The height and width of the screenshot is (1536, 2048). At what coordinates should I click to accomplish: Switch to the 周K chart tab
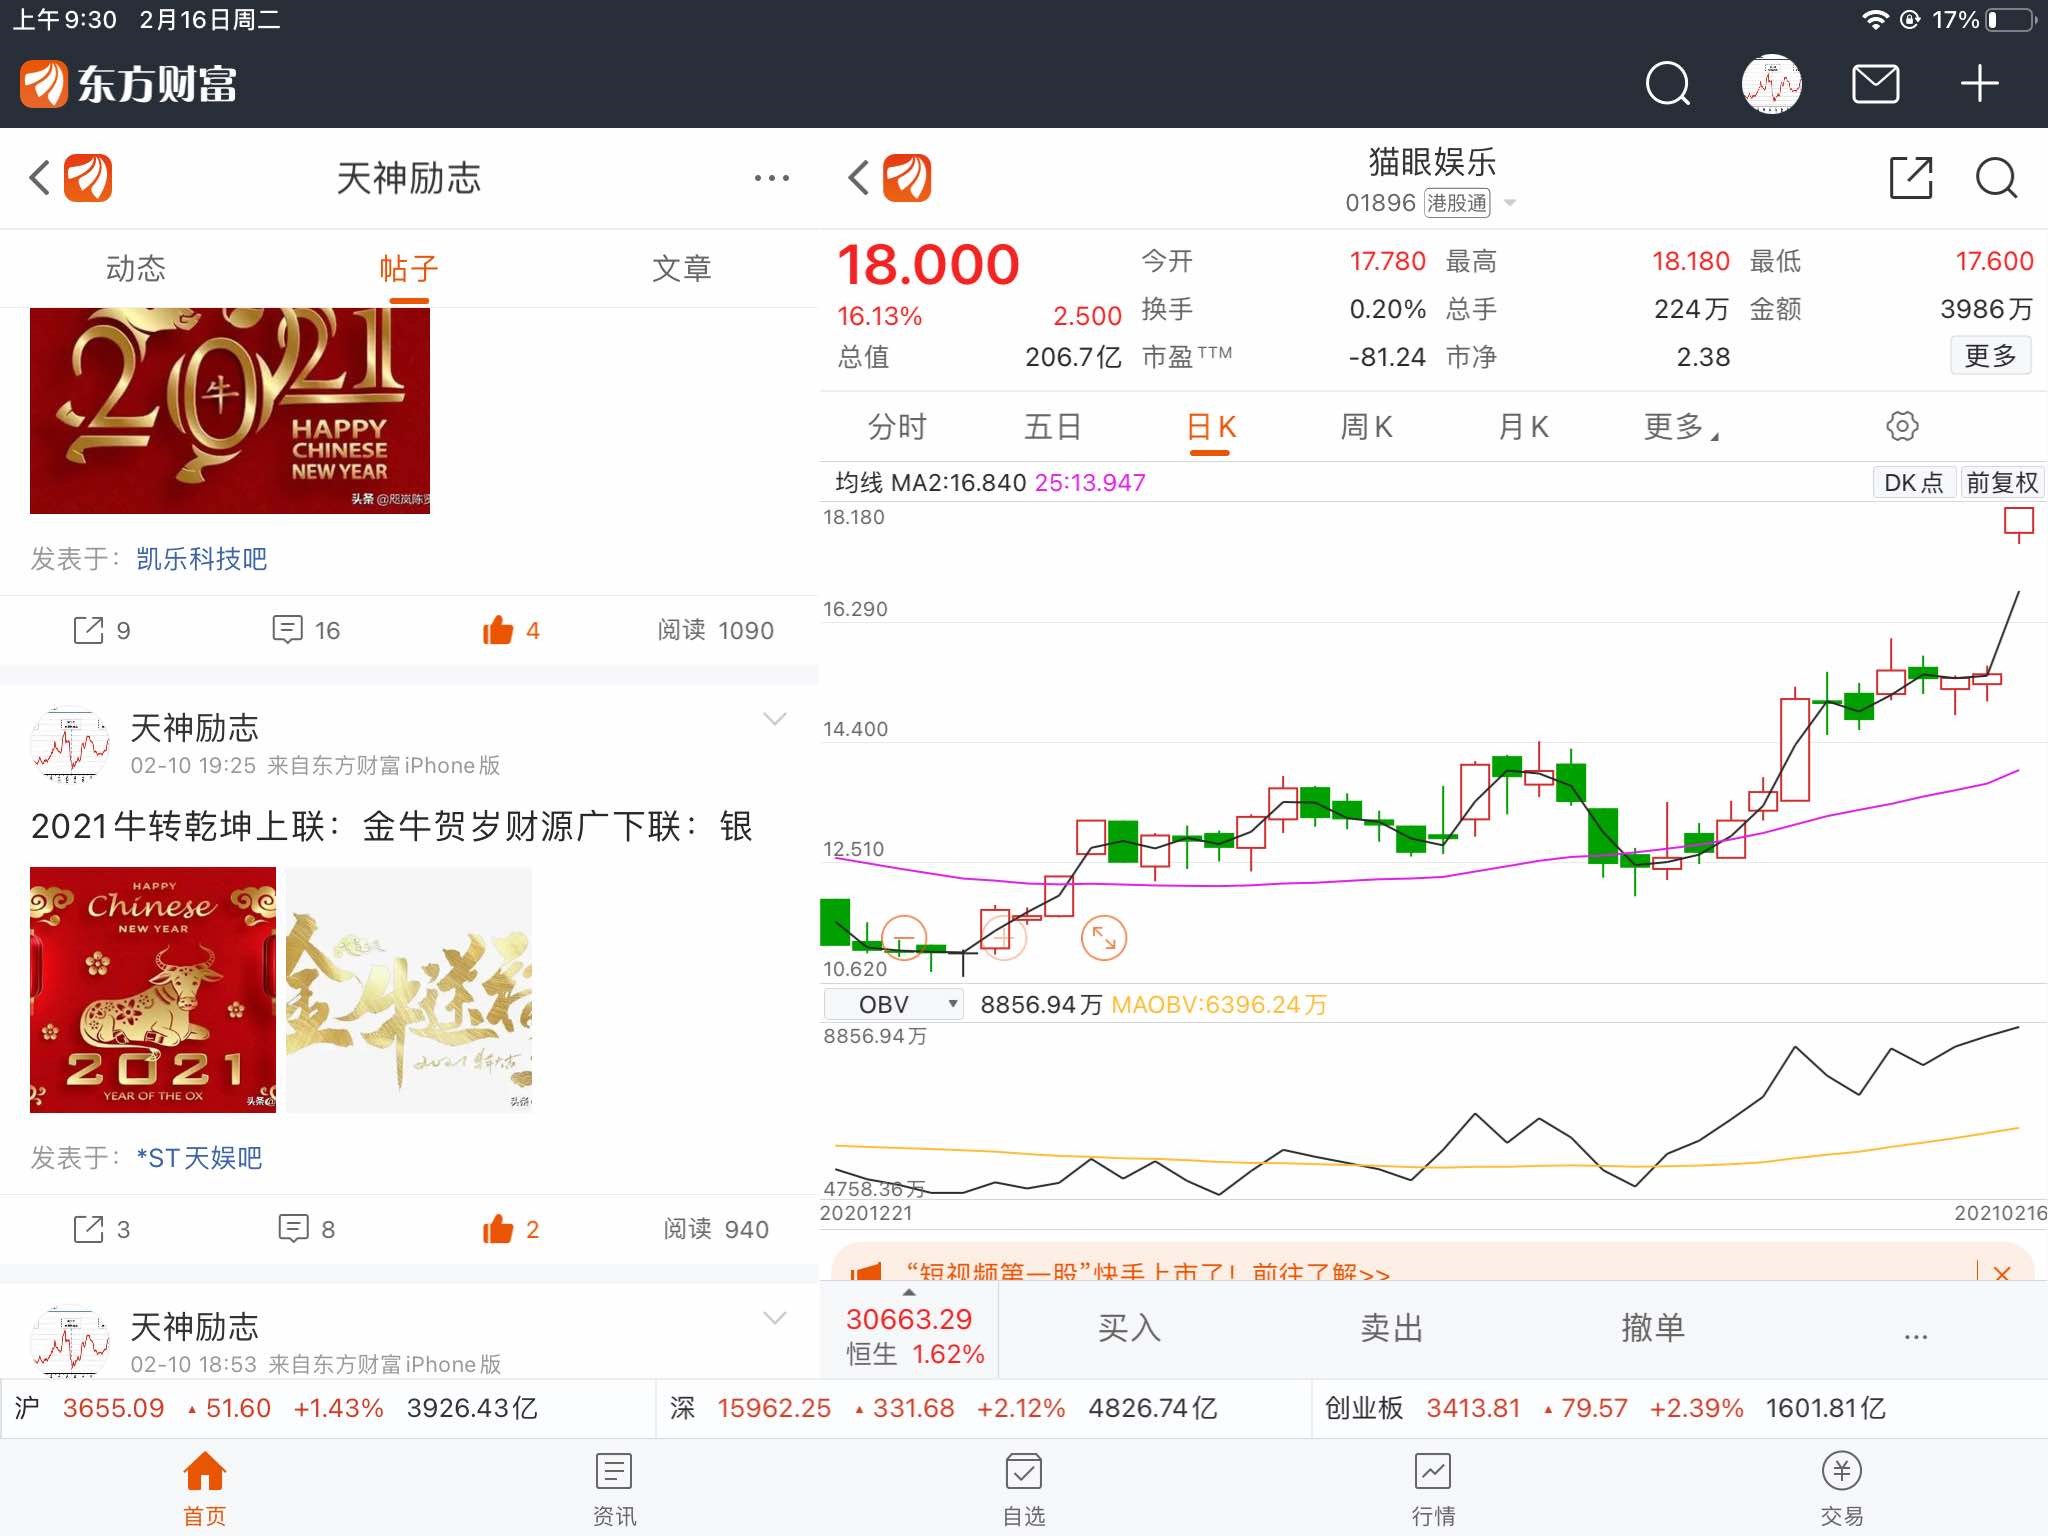1366,428
